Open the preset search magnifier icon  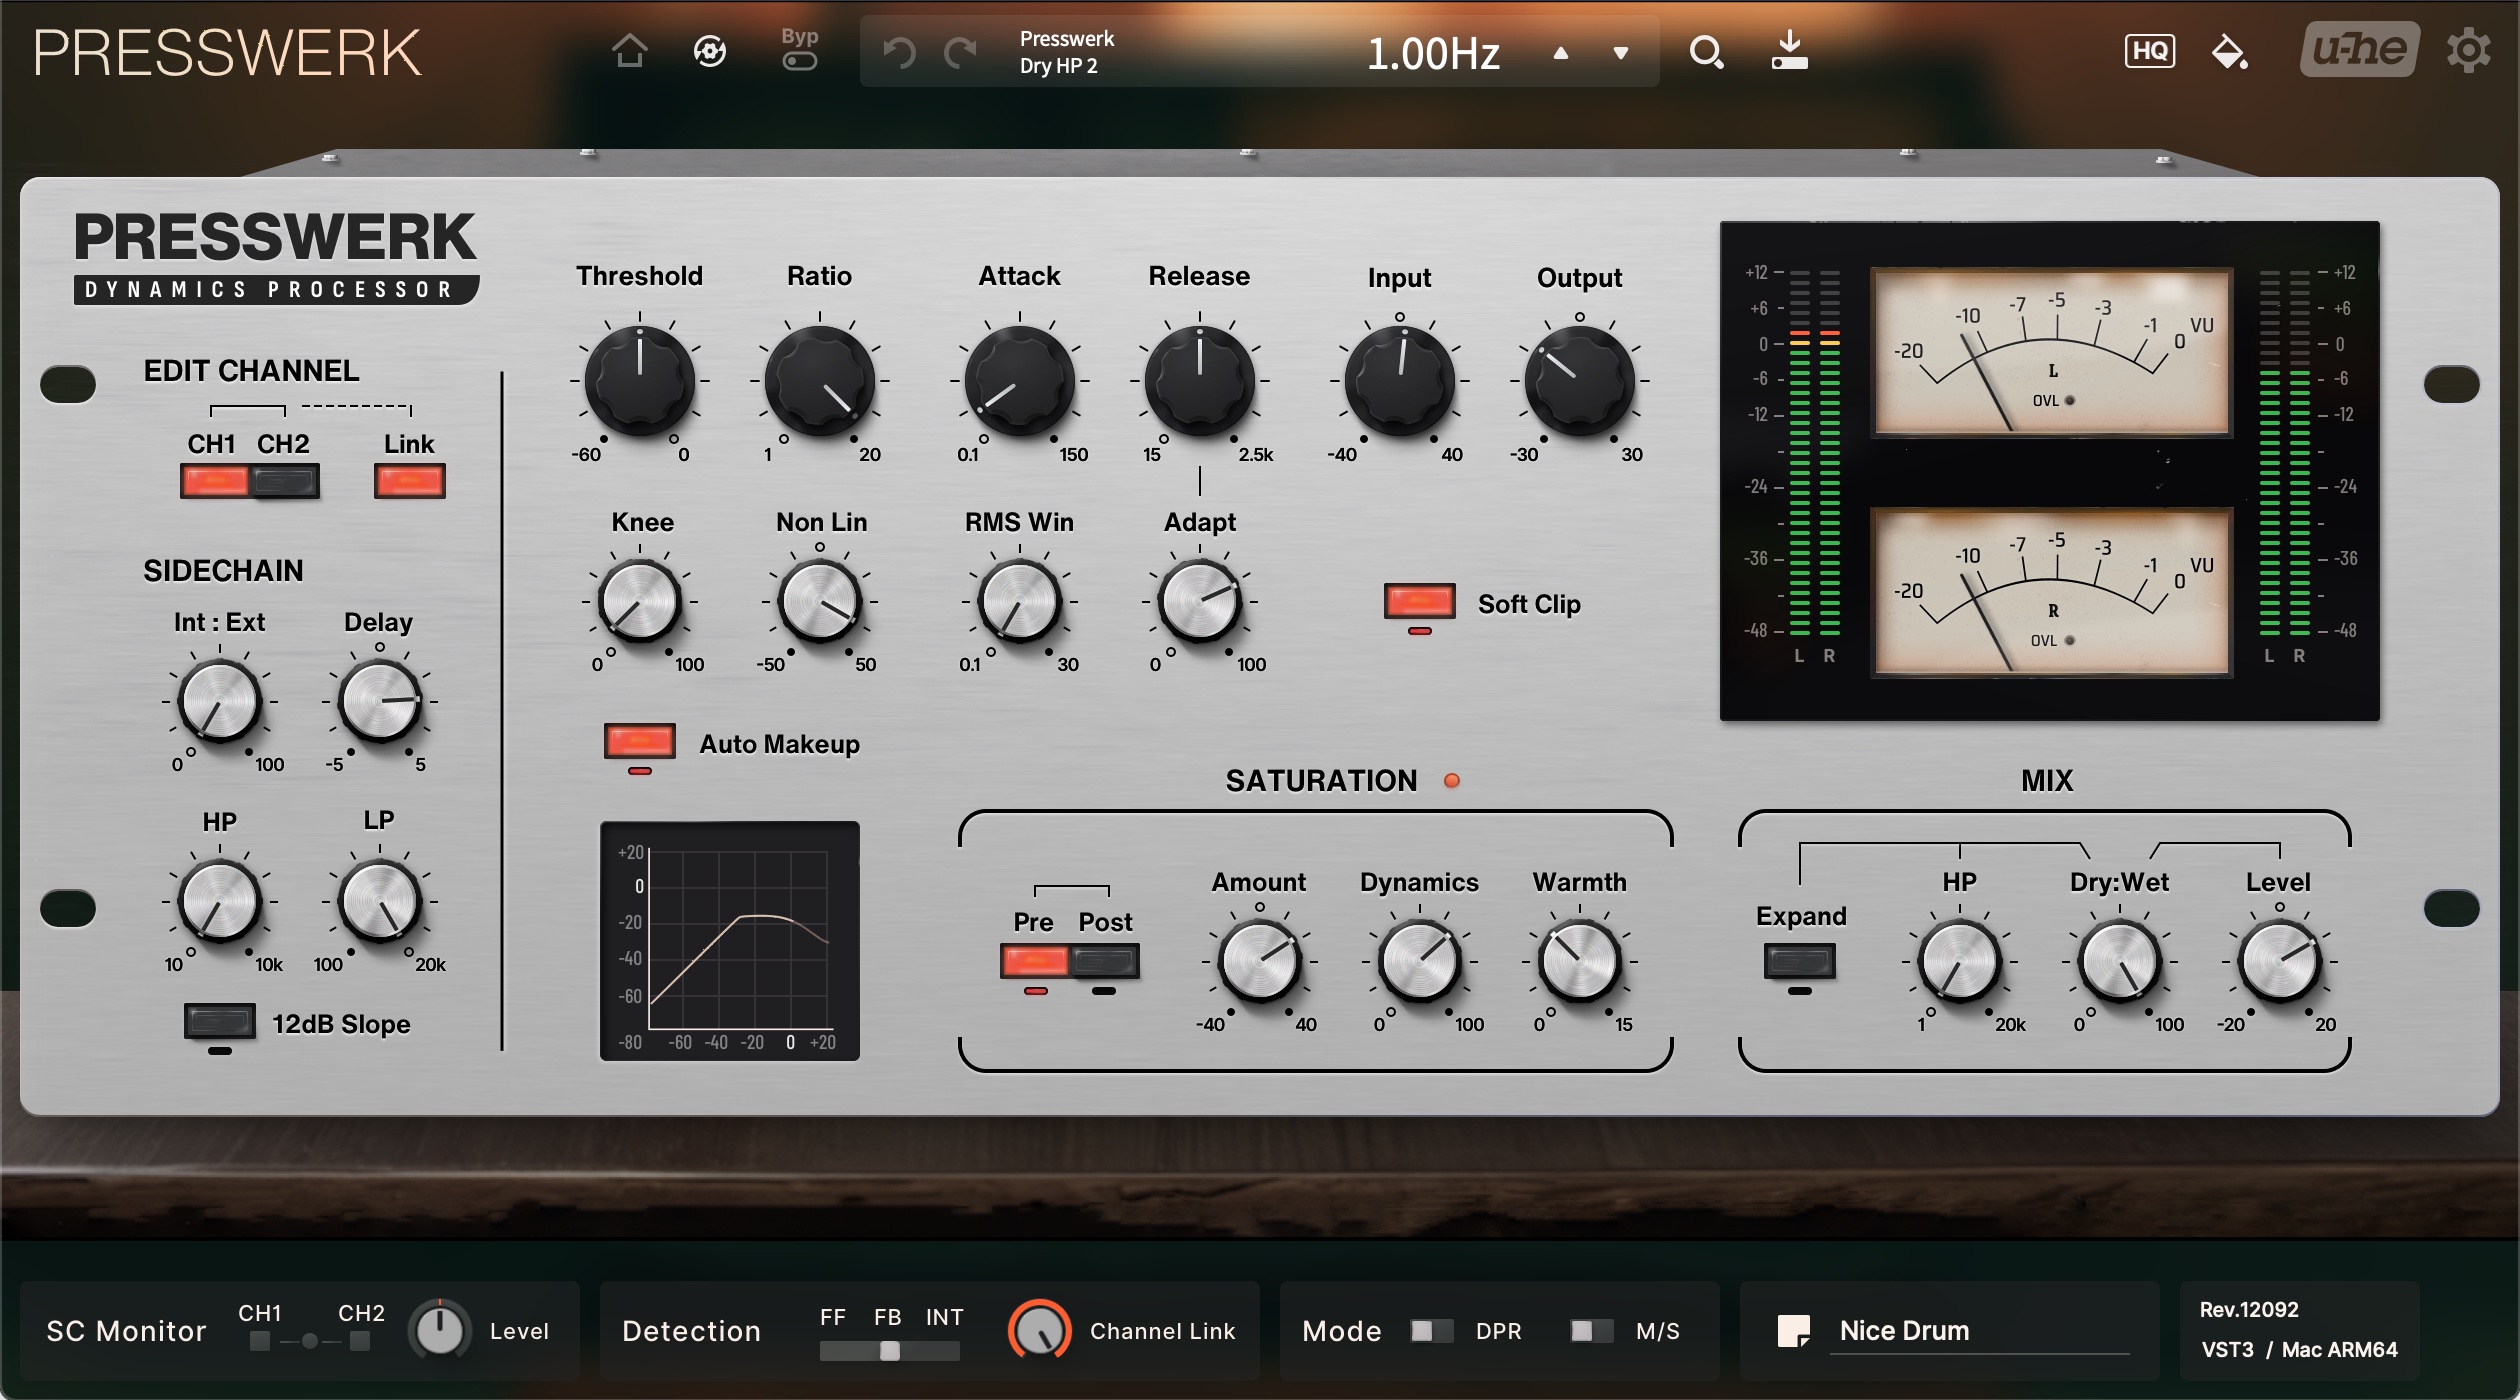tap(1706, 52)
